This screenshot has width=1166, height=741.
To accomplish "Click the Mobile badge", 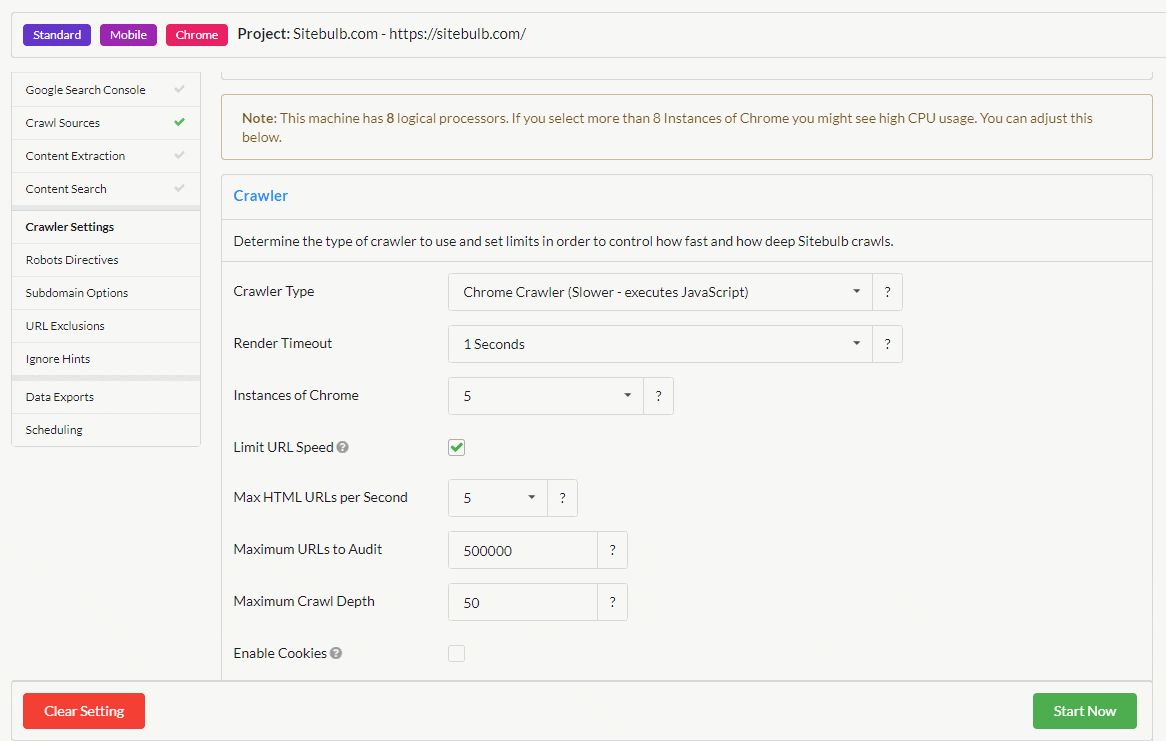I will coord(129,35).
